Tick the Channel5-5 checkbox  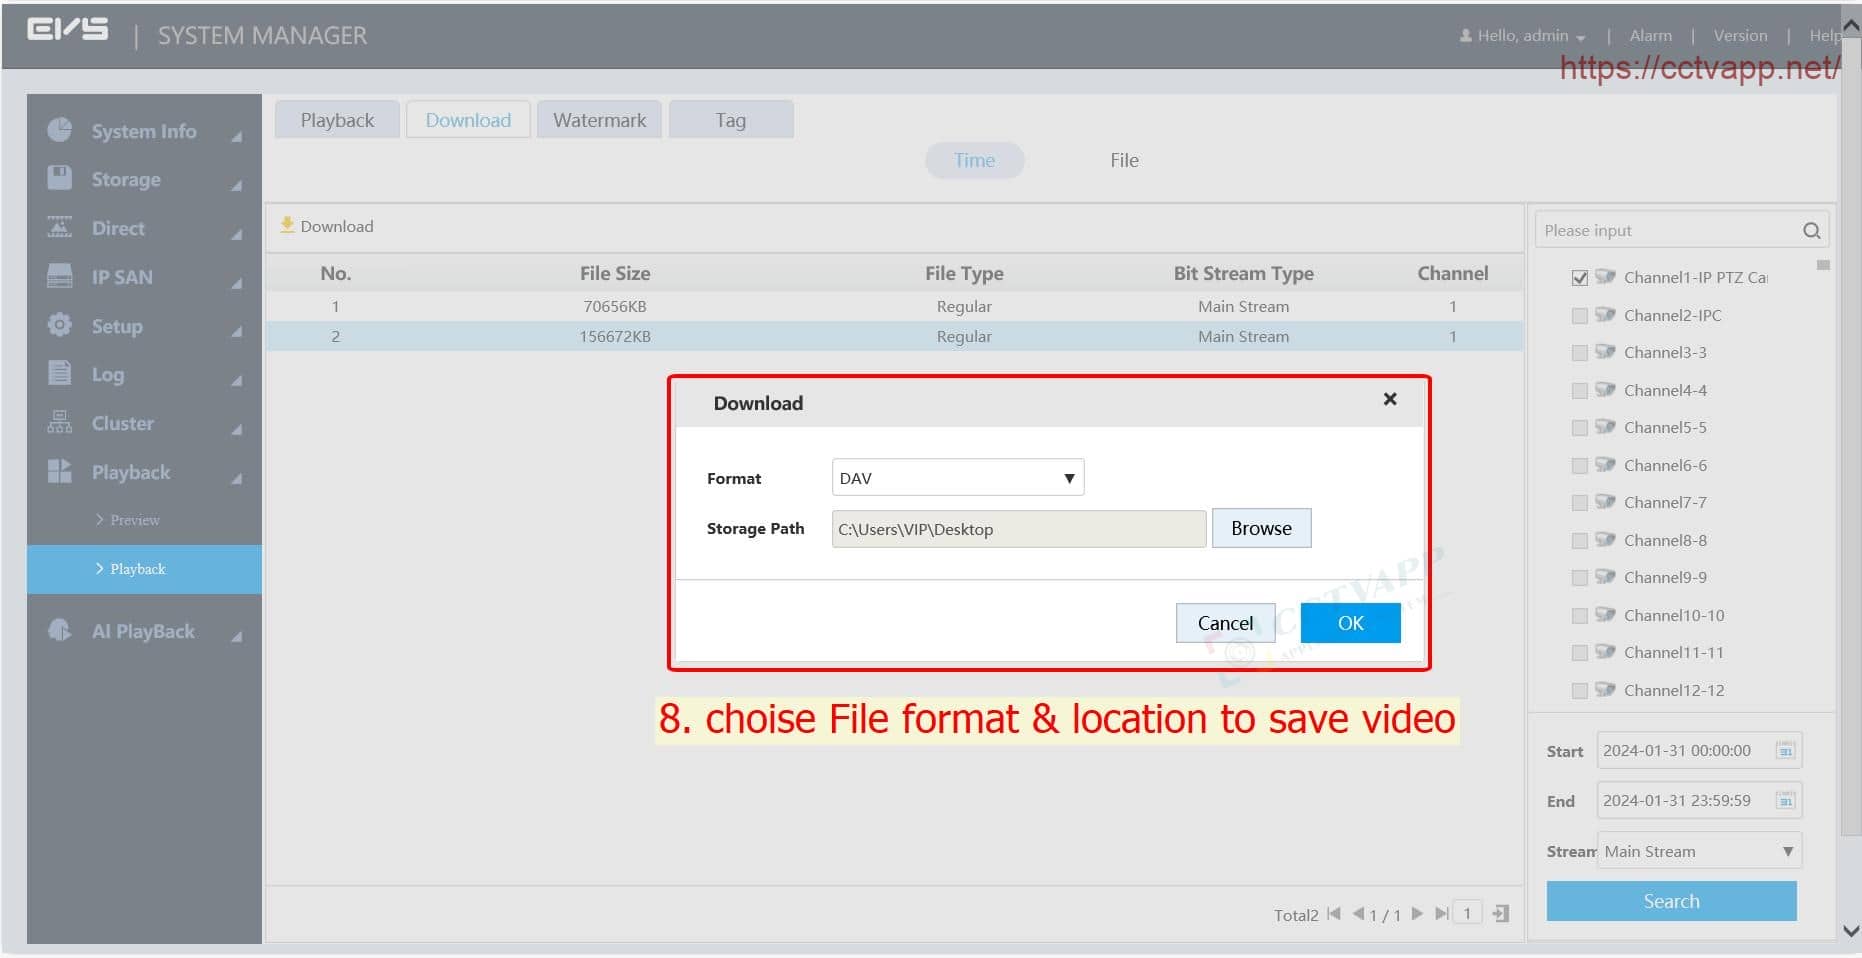1580,428
